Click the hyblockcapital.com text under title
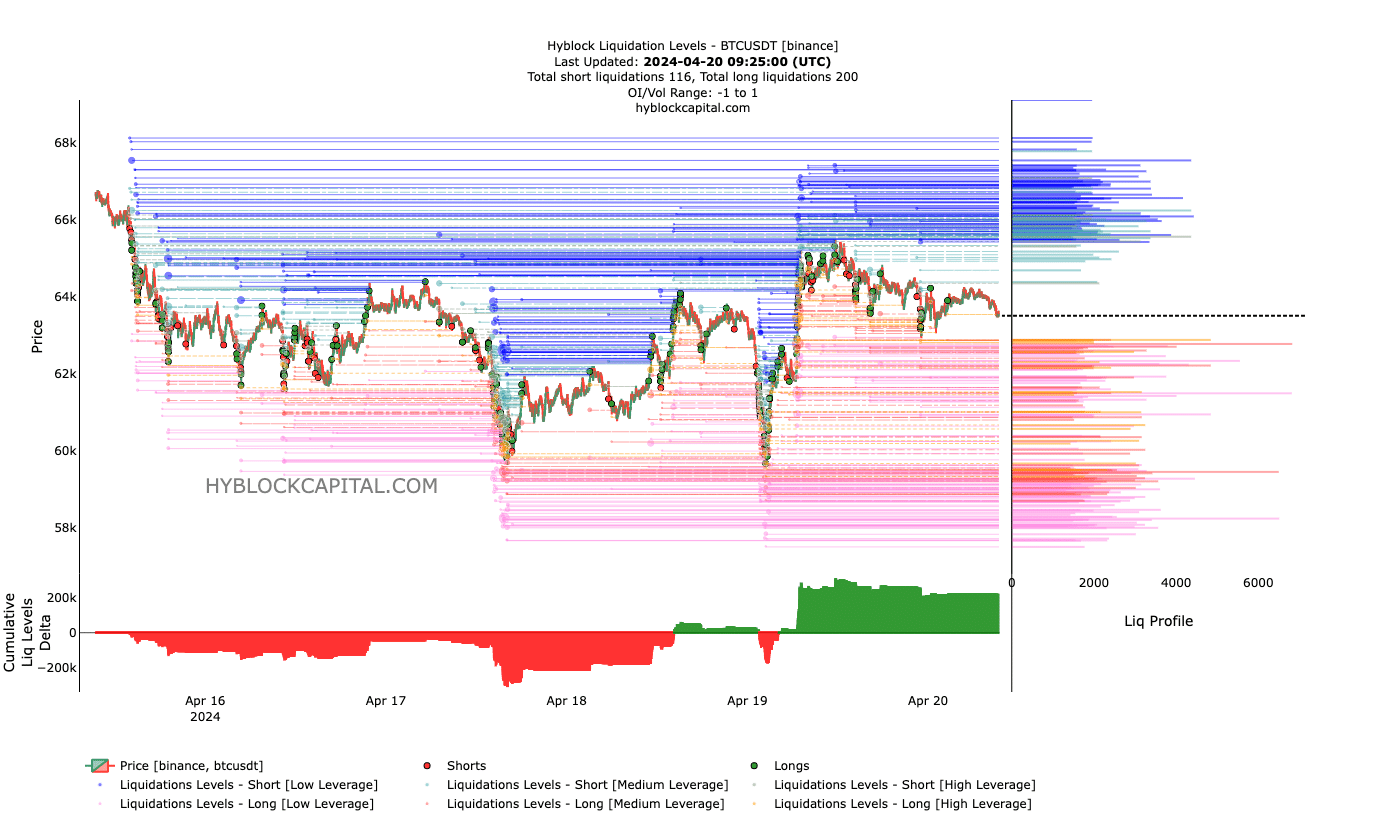Image resolution: width=1386 pixels, height=829 pixels. pyautogui.click(x=692, y=108)
